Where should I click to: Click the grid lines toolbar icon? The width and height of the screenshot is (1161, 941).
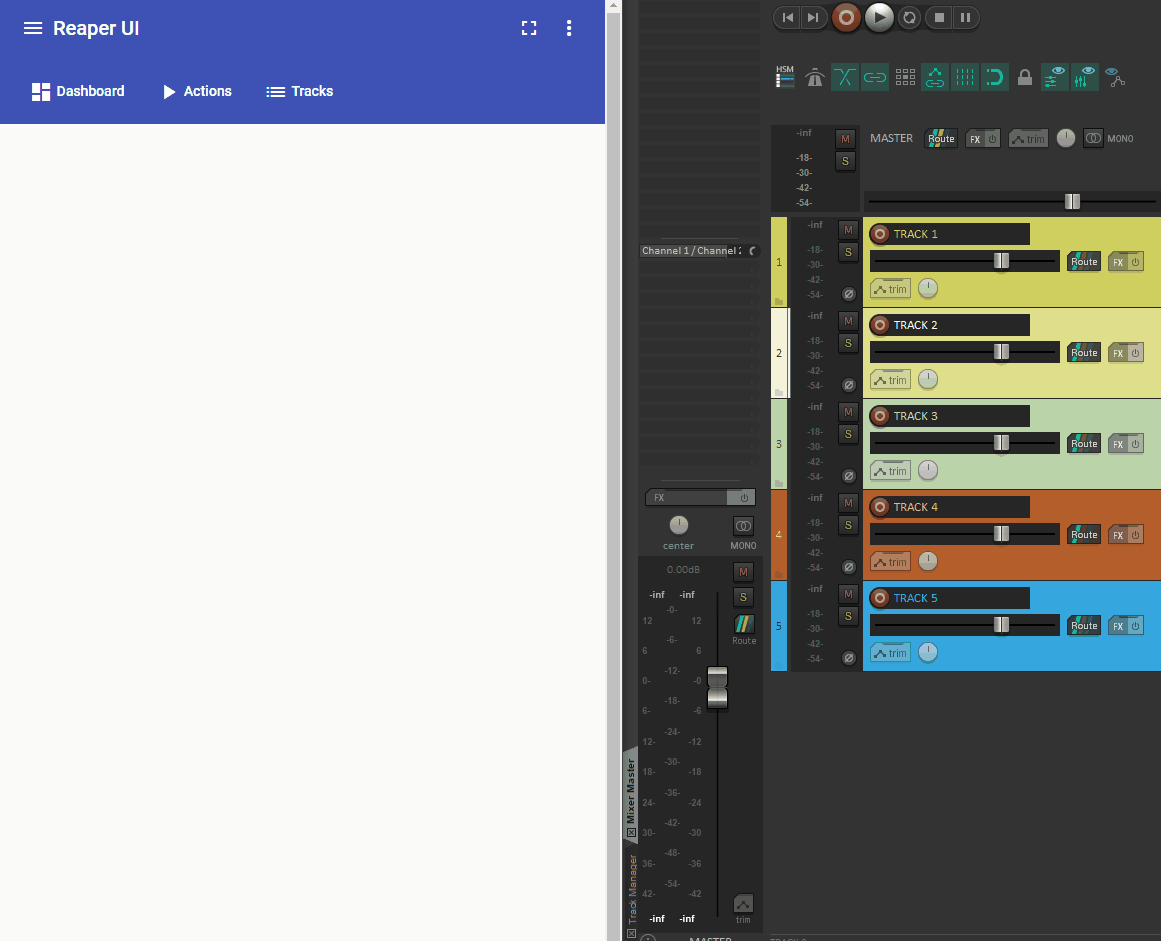pos(964,77)
